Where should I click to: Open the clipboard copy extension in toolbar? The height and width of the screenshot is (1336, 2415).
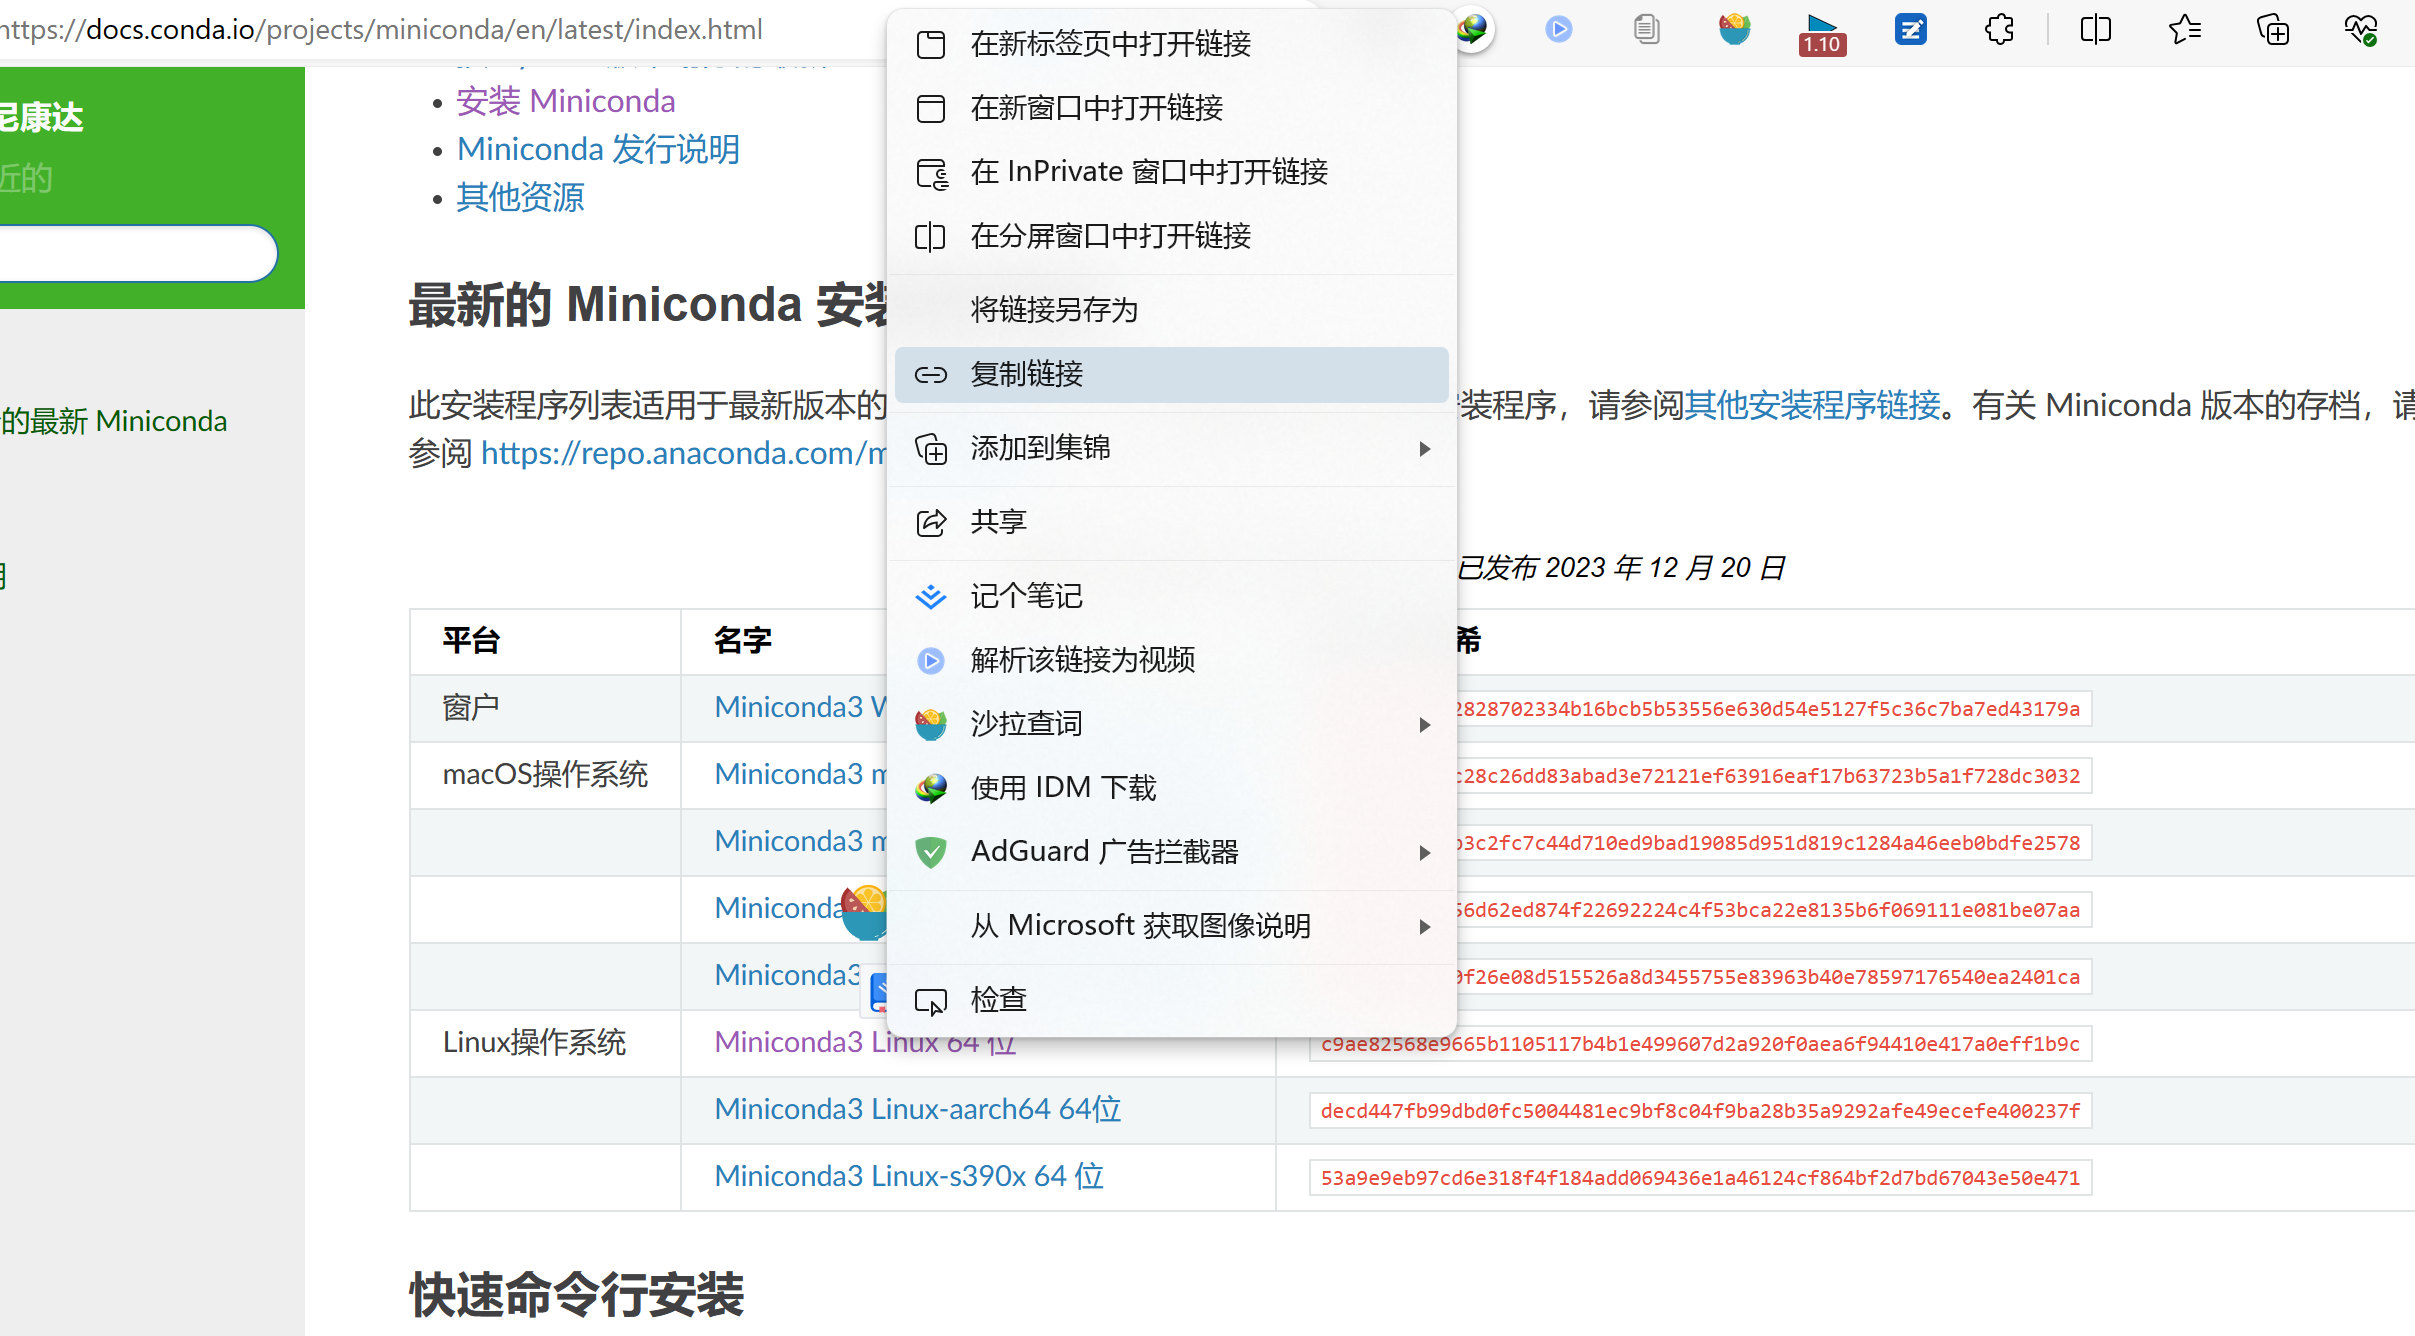click(1647, 29)
